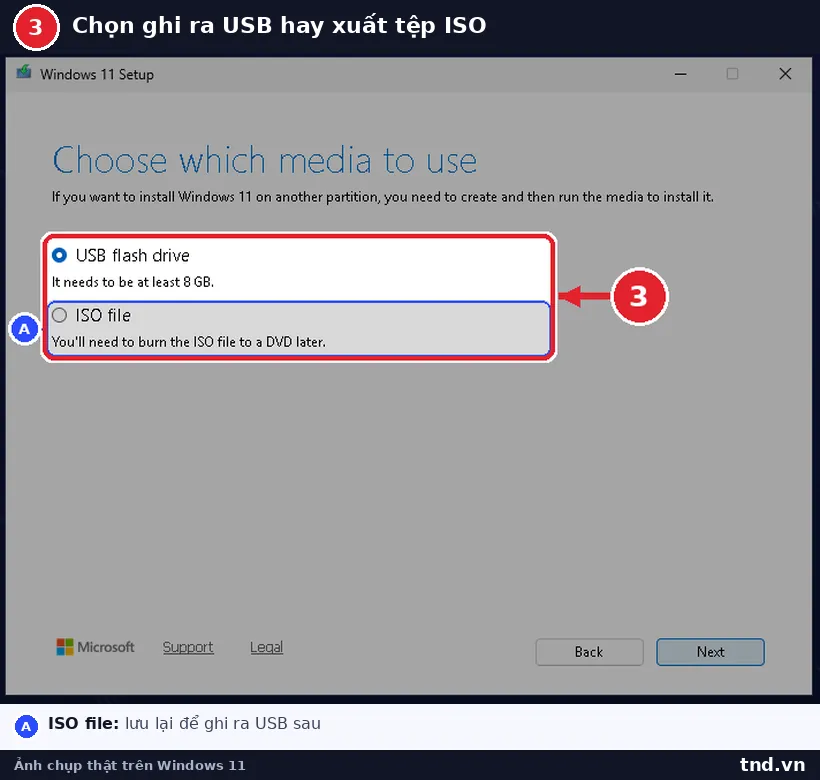Select the ISO file radio option
This screenshot has height=780, width=820.
pos(60,315)
